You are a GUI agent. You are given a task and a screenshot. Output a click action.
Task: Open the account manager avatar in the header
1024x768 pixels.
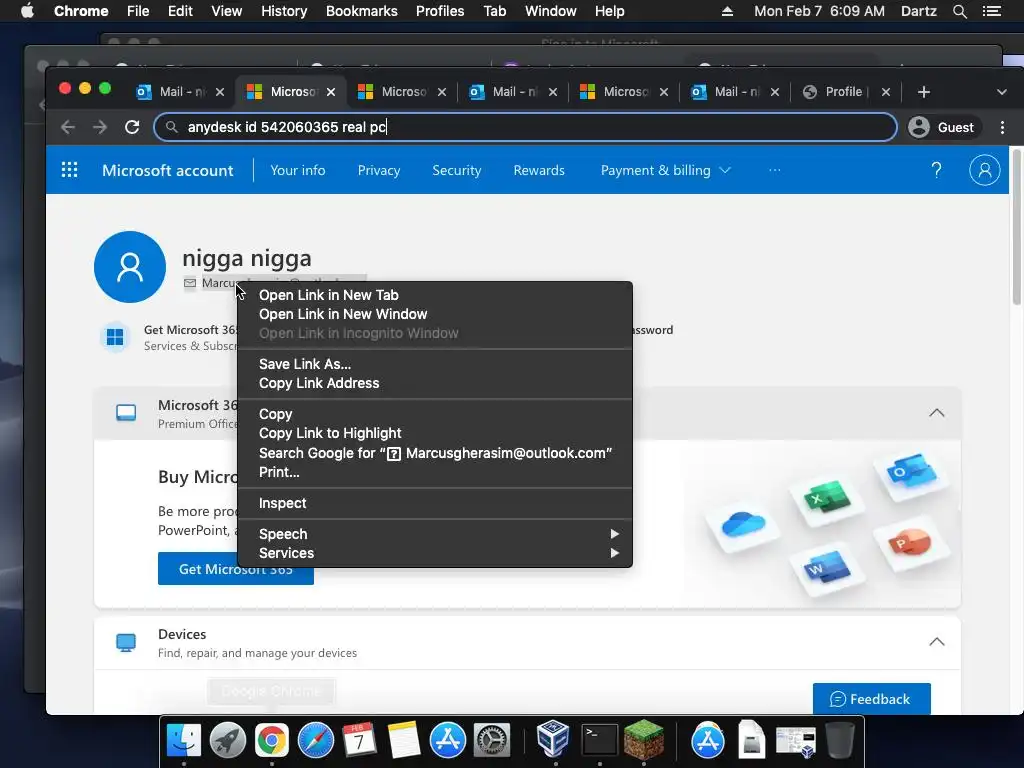click(984, 170)
